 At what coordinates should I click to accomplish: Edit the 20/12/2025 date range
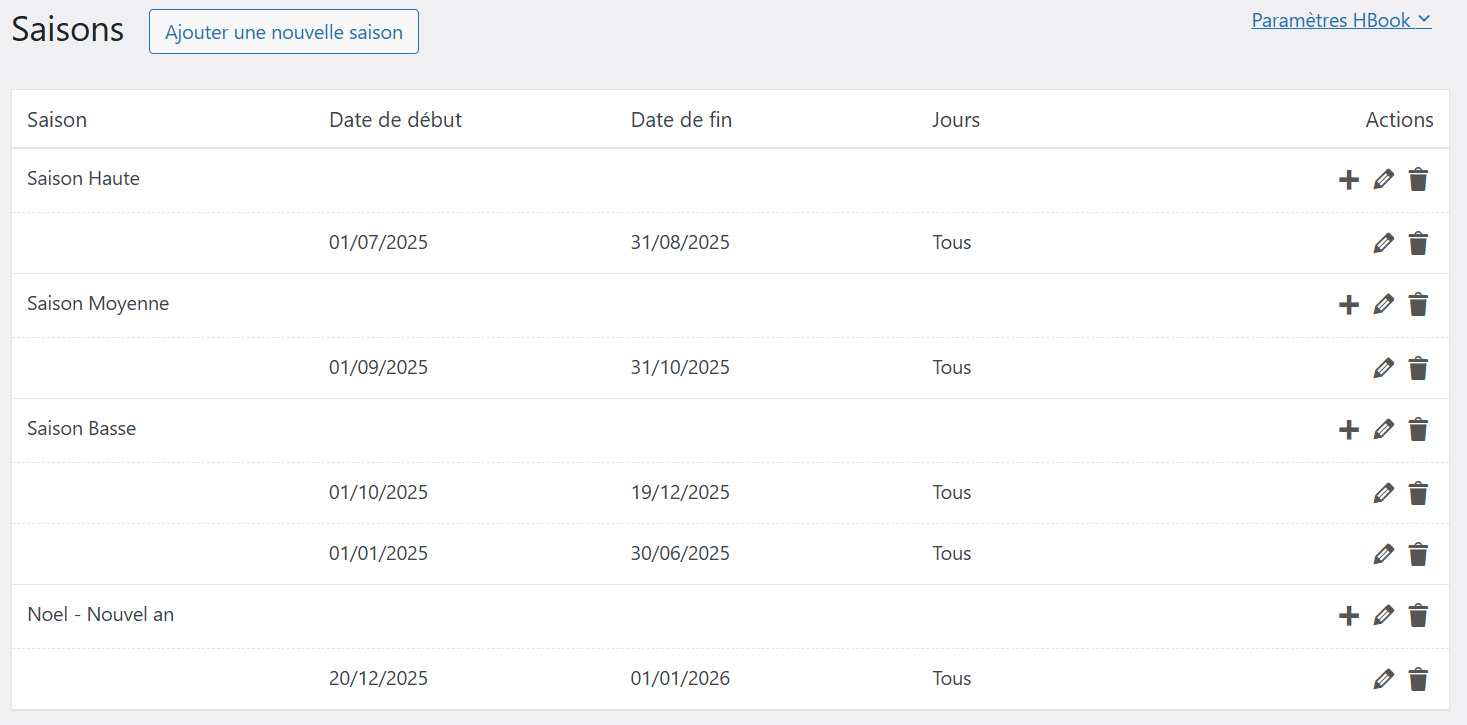pyautogui.click(x=1383, y=680)
